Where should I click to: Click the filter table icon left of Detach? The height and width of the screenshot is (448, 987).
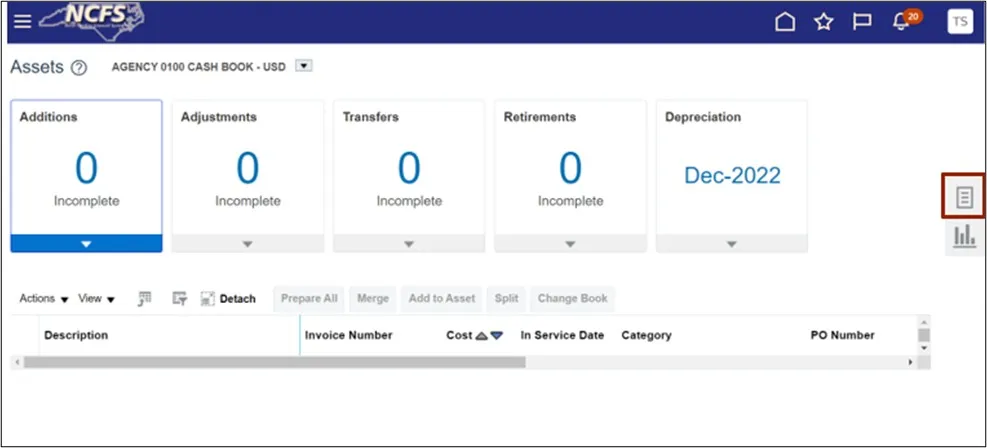[180, 299]
